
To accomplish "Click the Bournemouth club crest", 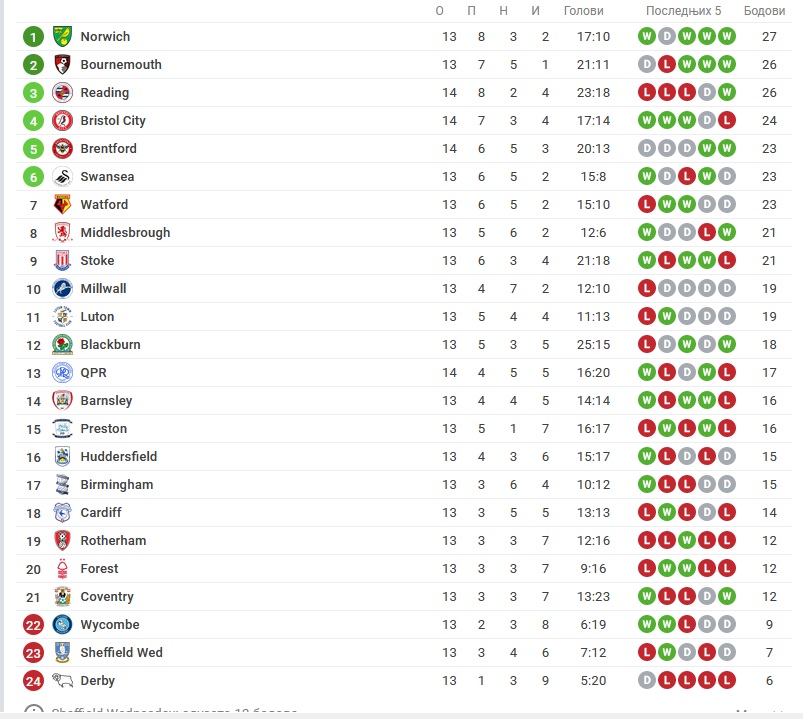I will coord(62,65).
